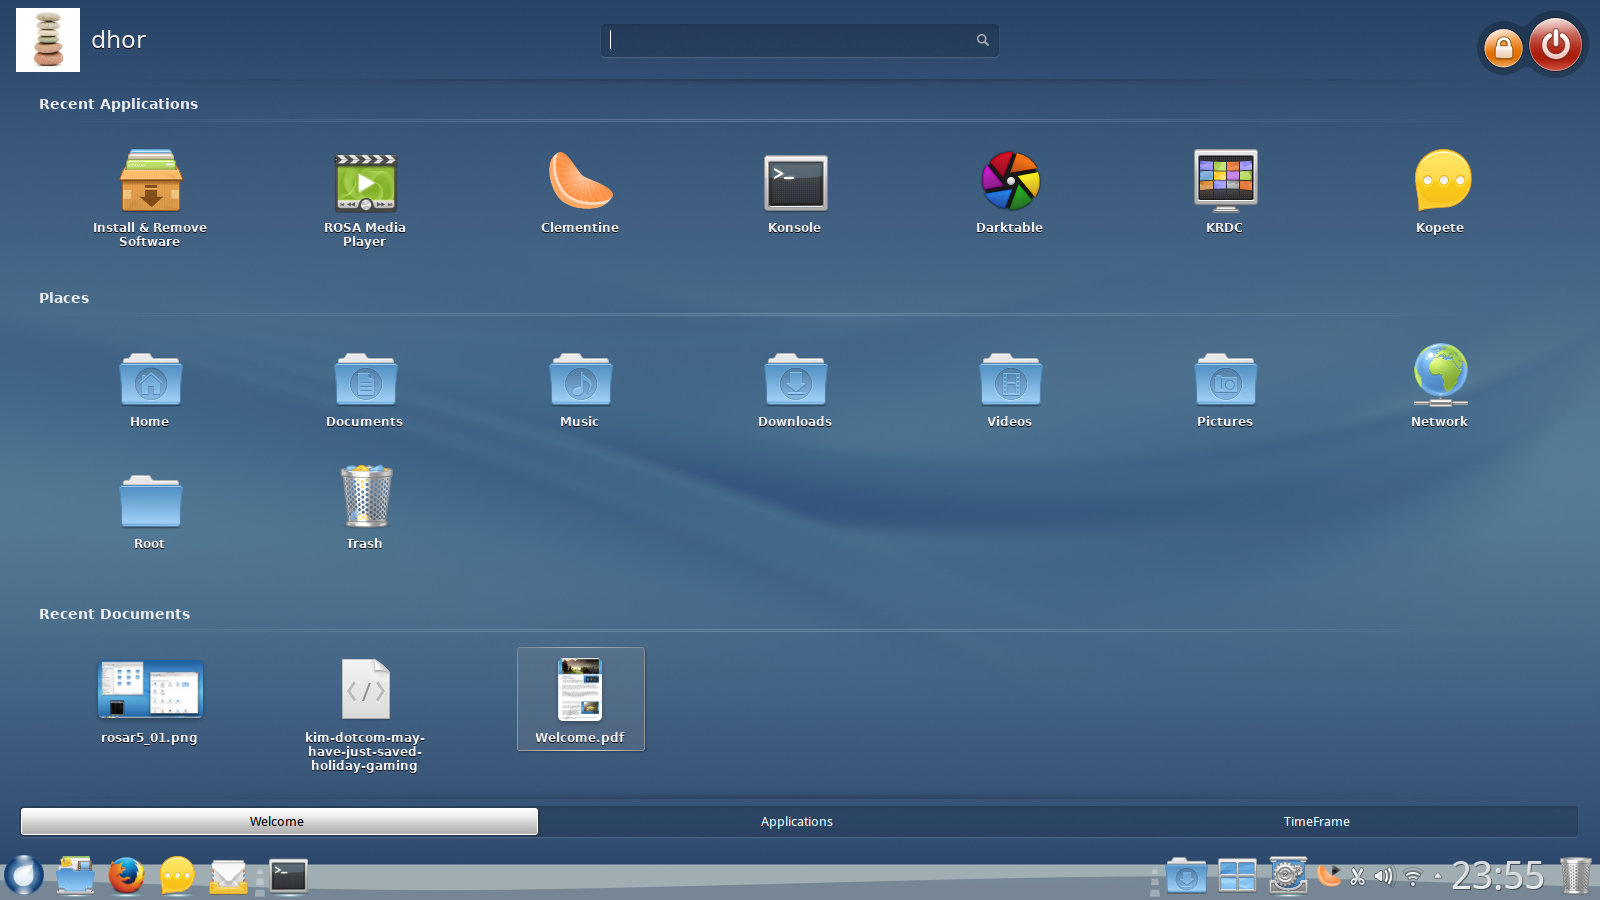Open Trash in Places
This screenshot has height=900, width=1600.
(365, 507)
